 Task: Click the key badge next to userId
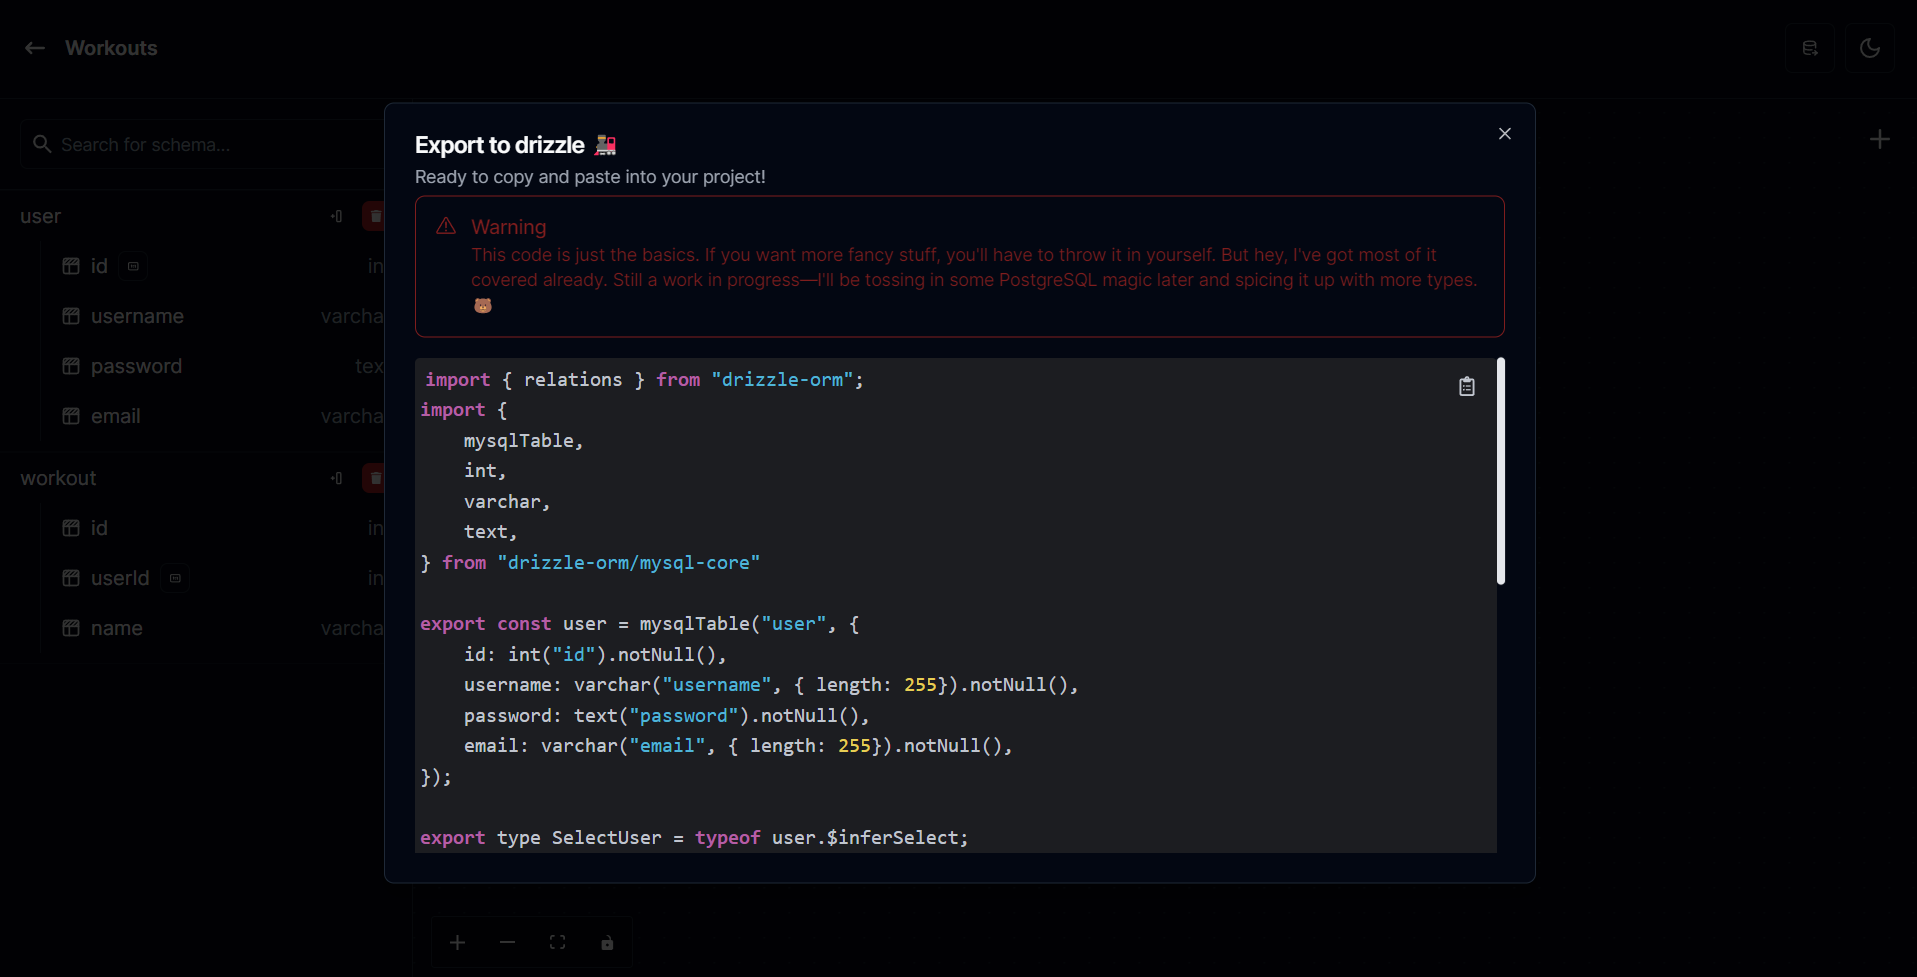[175, 578]
